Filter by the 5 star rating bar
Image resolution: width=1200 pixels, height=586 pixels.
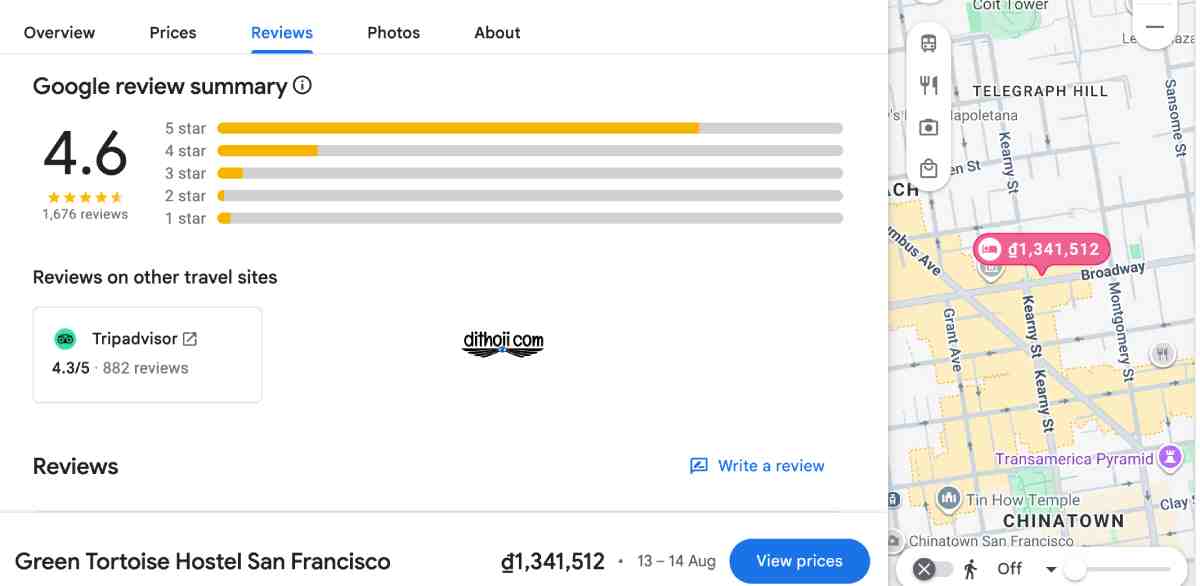(504, 128)
